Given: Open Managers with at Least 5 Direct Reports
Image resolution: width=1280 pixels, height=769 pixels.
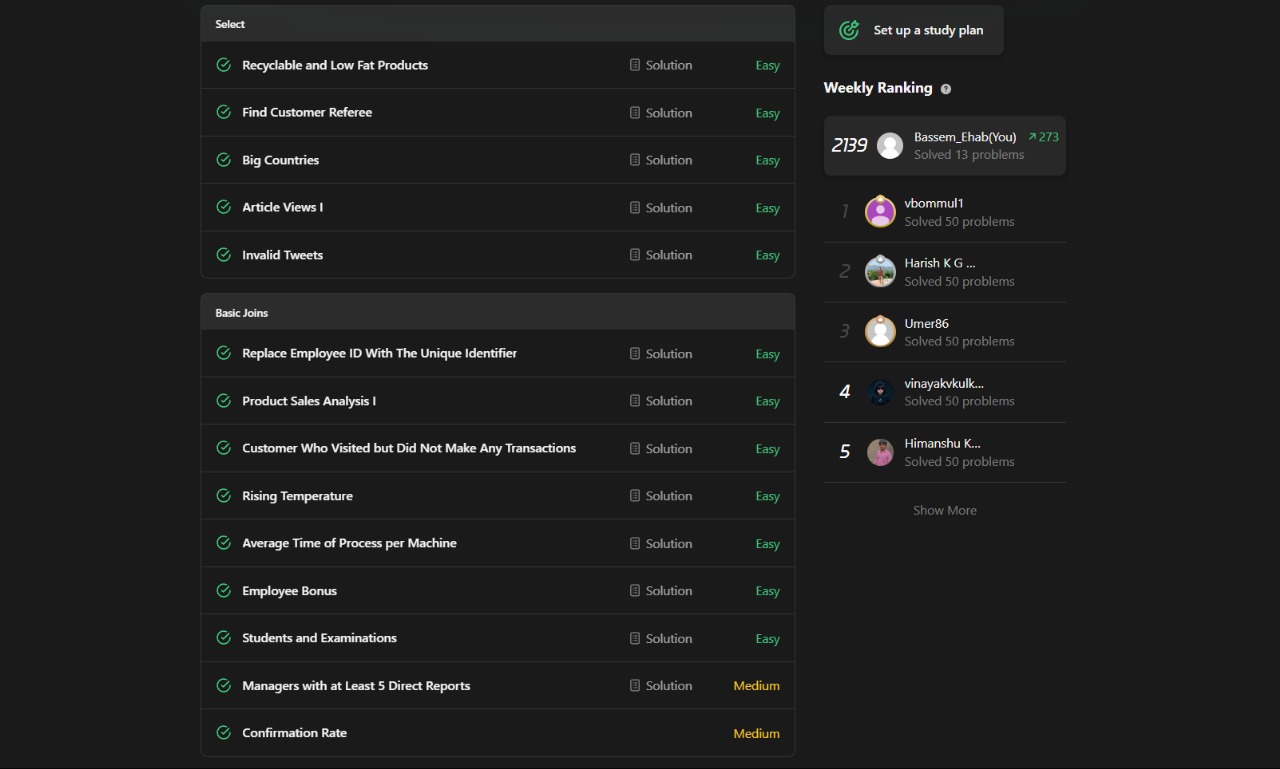Looking at the screenshot, I should point(356,686).
